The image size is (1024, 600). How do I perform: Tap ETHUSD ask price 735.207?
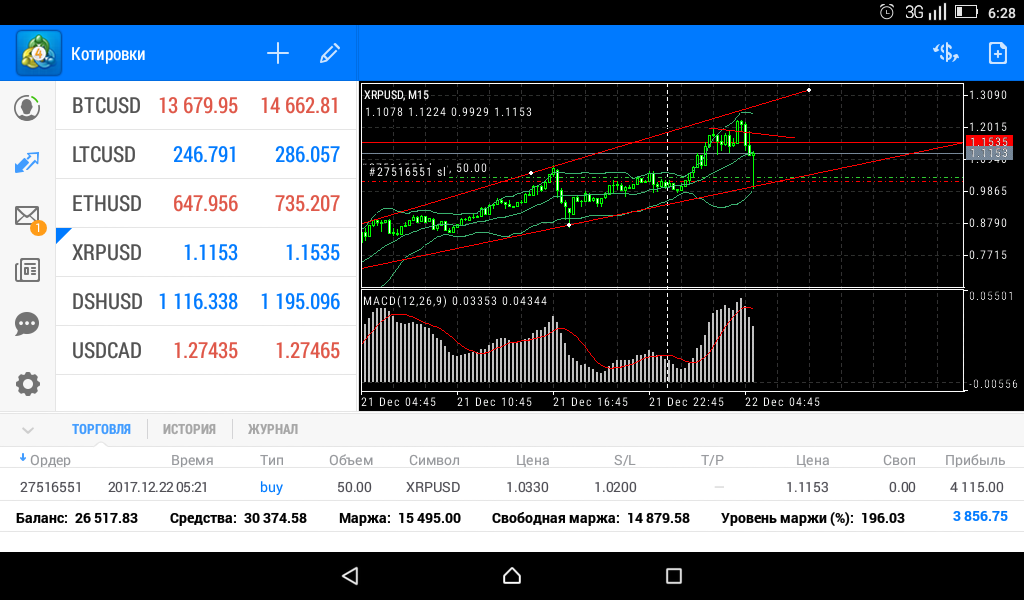point(308,204)
